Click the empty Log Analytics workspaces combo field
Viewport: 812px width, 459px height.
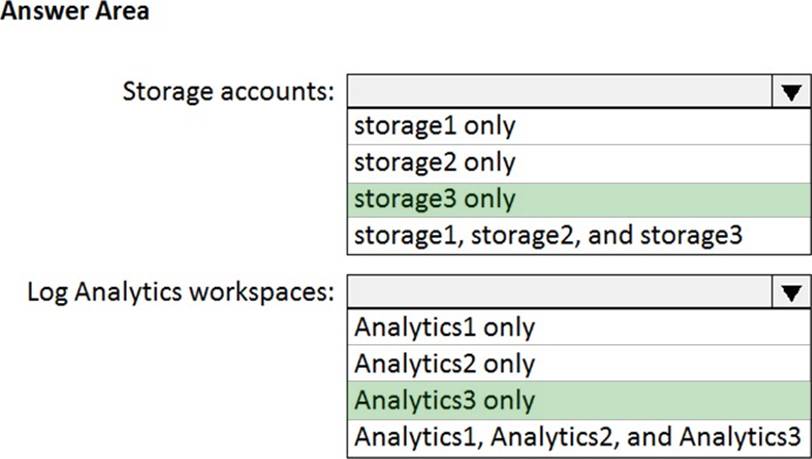(559, 293)
